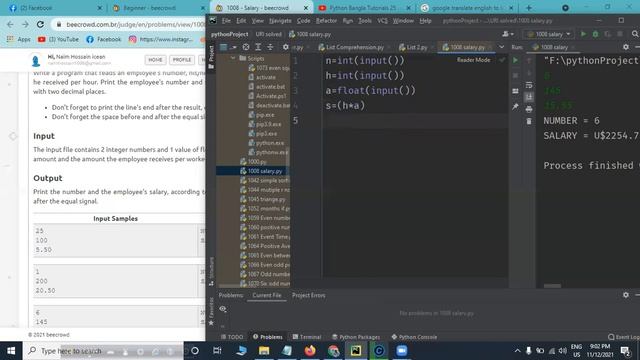Screen dimensions: 640x360
Task: Click pythonProject in the breadcrumb bar
Action: tap(229, 34)
